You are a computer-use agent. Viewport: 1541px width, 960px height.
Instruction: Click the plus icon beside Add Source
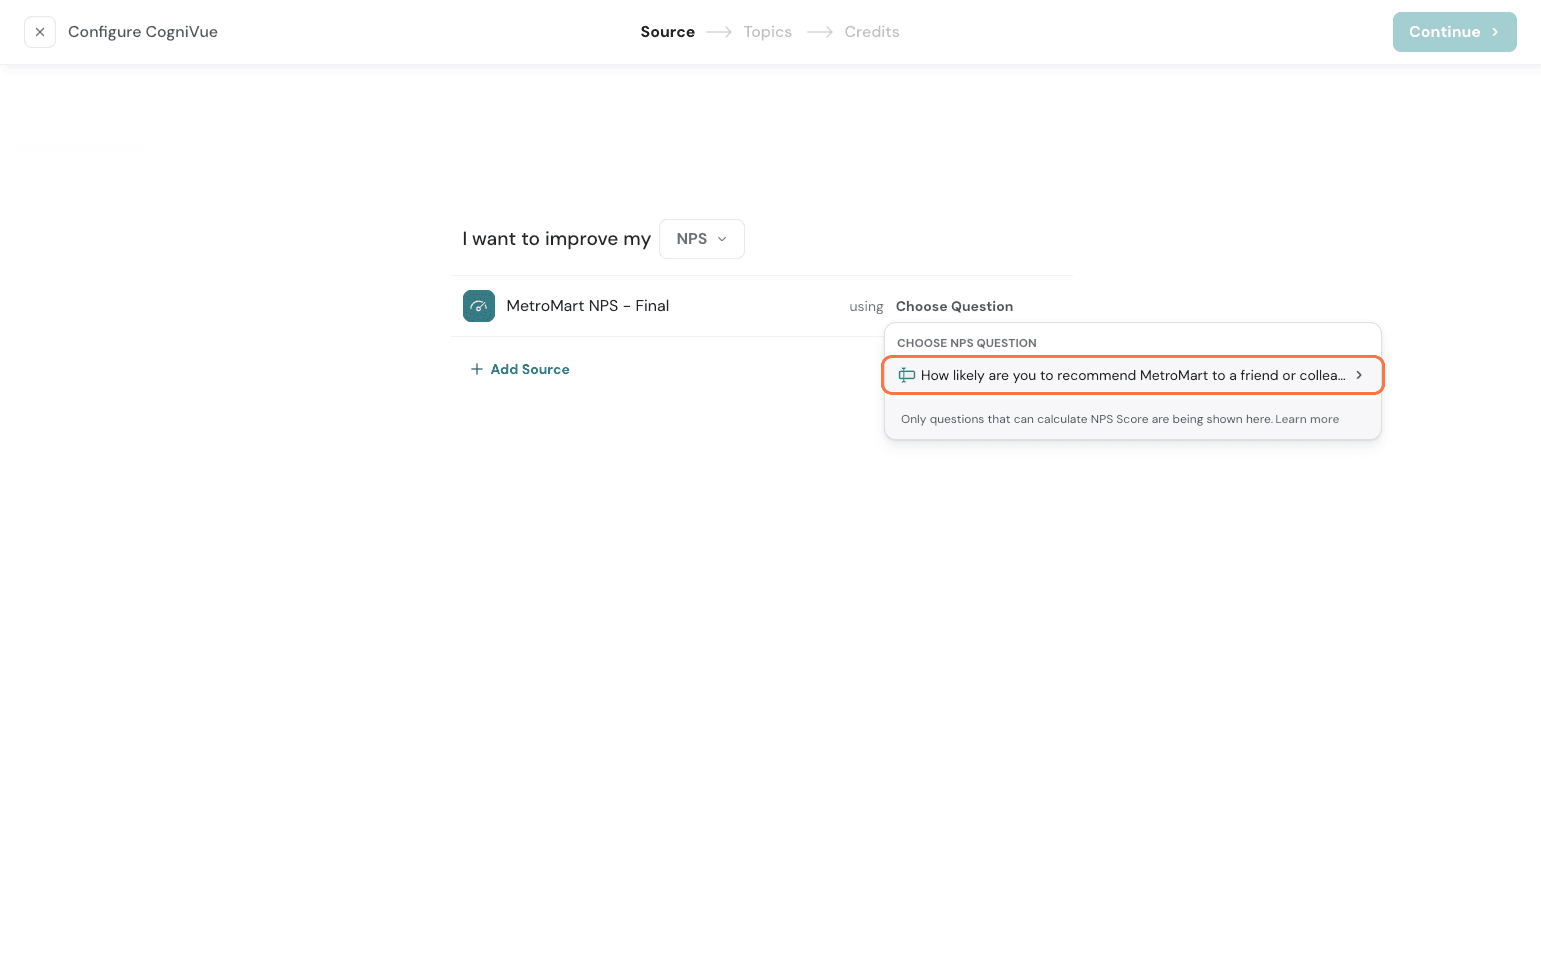(477, 370)
